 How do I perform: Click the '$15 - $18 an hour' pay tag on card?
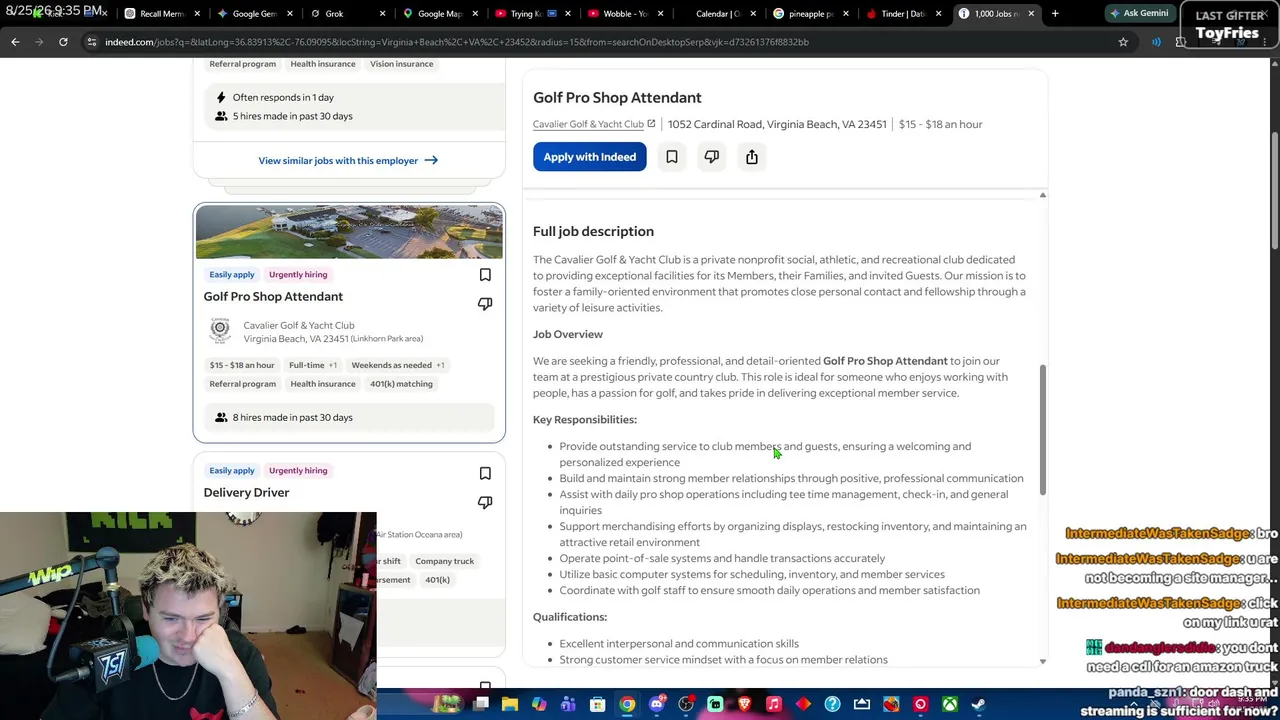coord(242,365)
